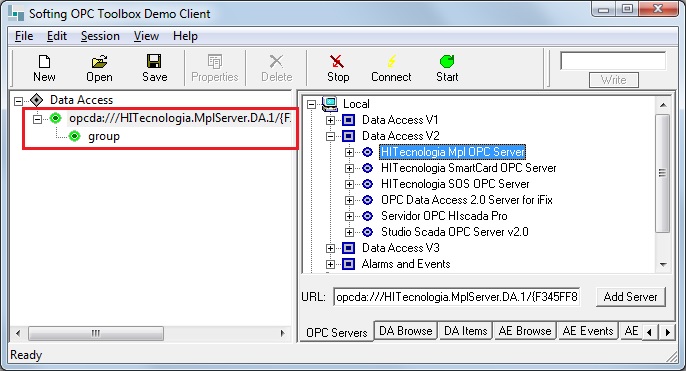Open a session file via Open icon
This screenshot has height=371, width=686.
click(x=99, y=62)
